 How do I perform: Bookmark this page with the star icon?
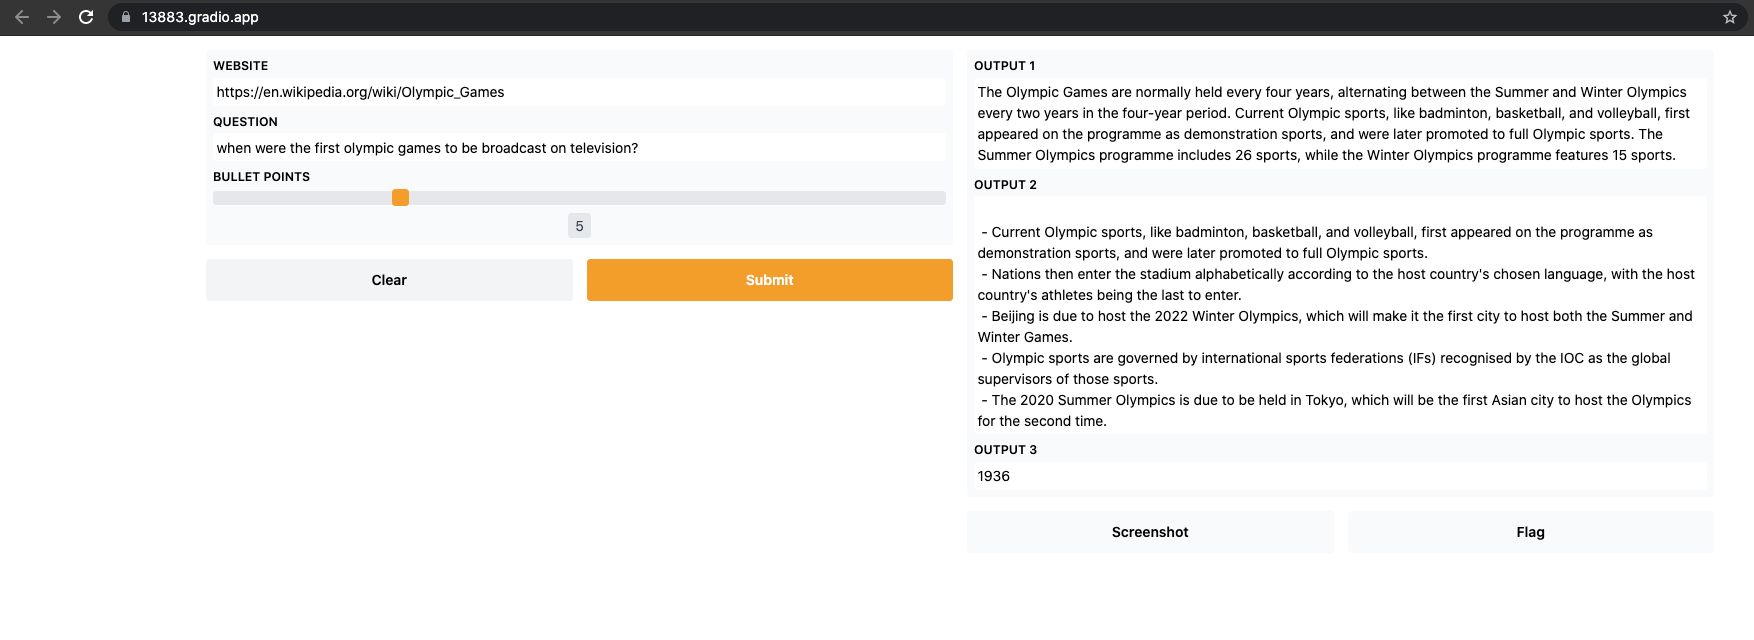[x=1729, y=17]
